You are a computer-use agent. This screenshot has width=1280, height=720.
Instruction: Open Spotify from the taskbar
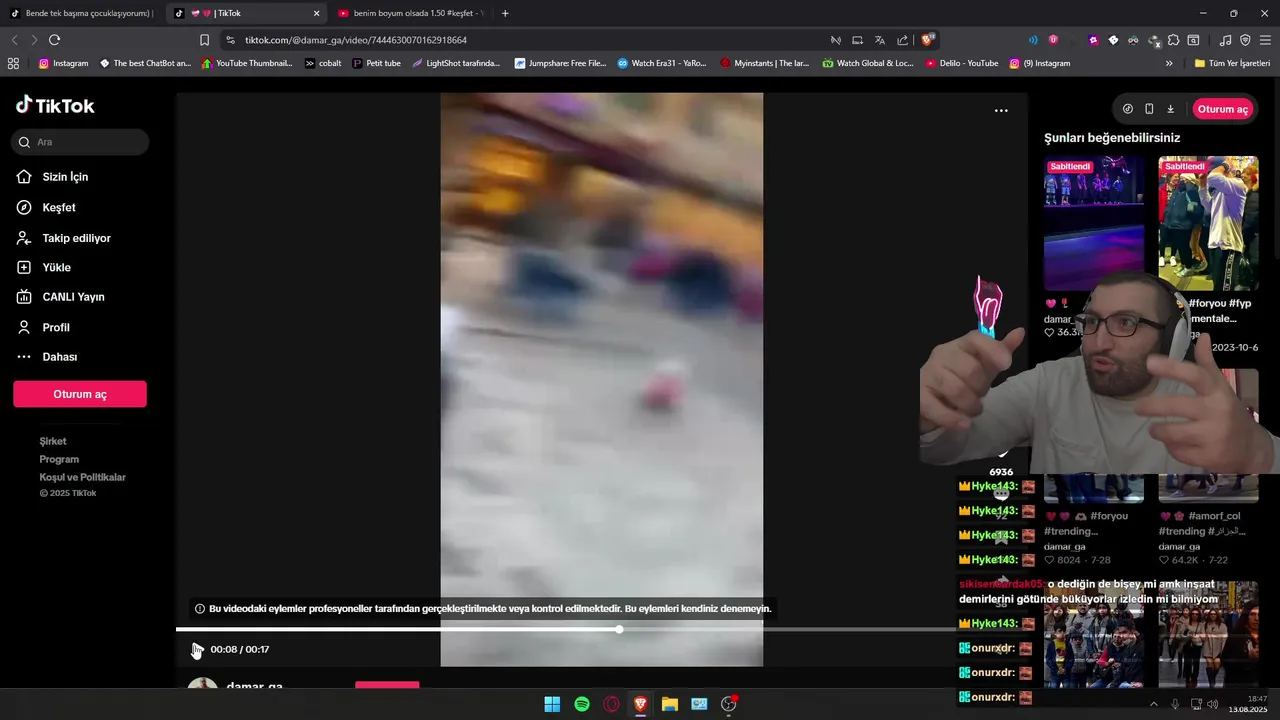pos(582,704)
